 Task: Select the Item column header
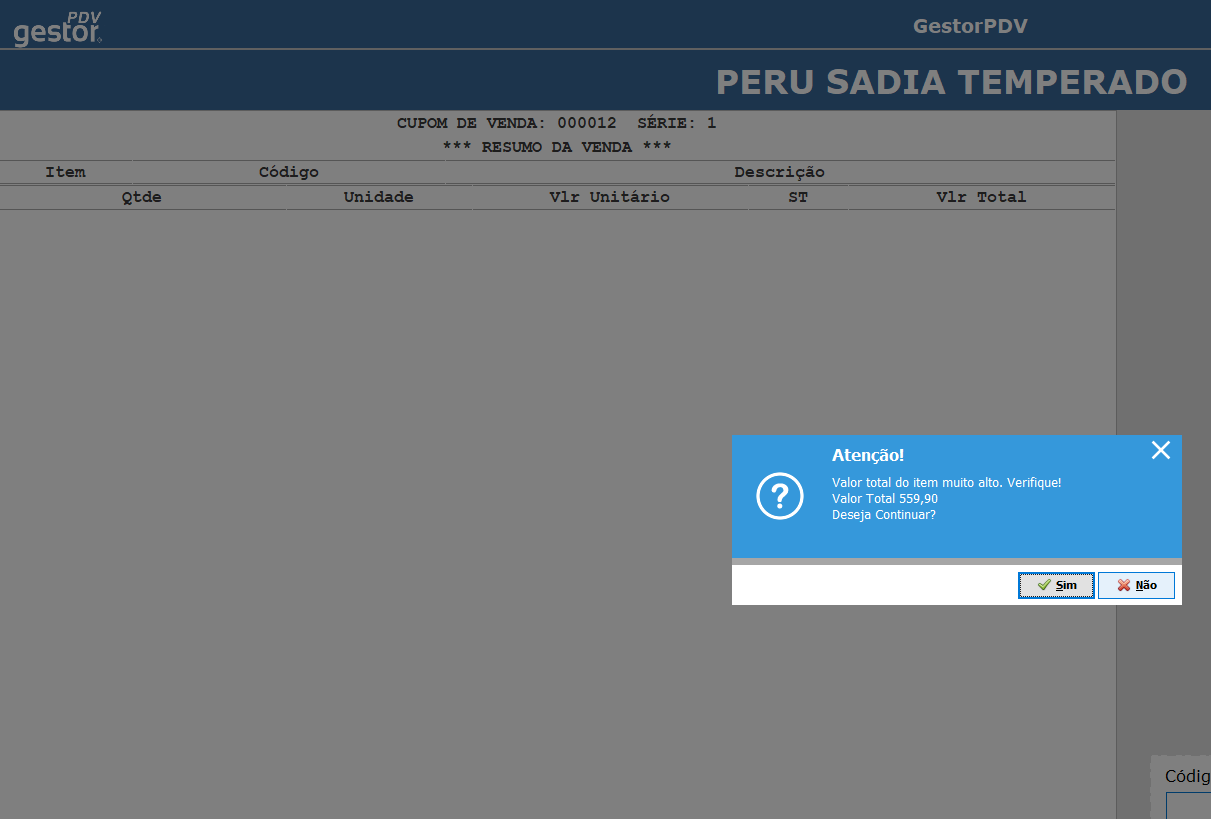tap(65, 172)
